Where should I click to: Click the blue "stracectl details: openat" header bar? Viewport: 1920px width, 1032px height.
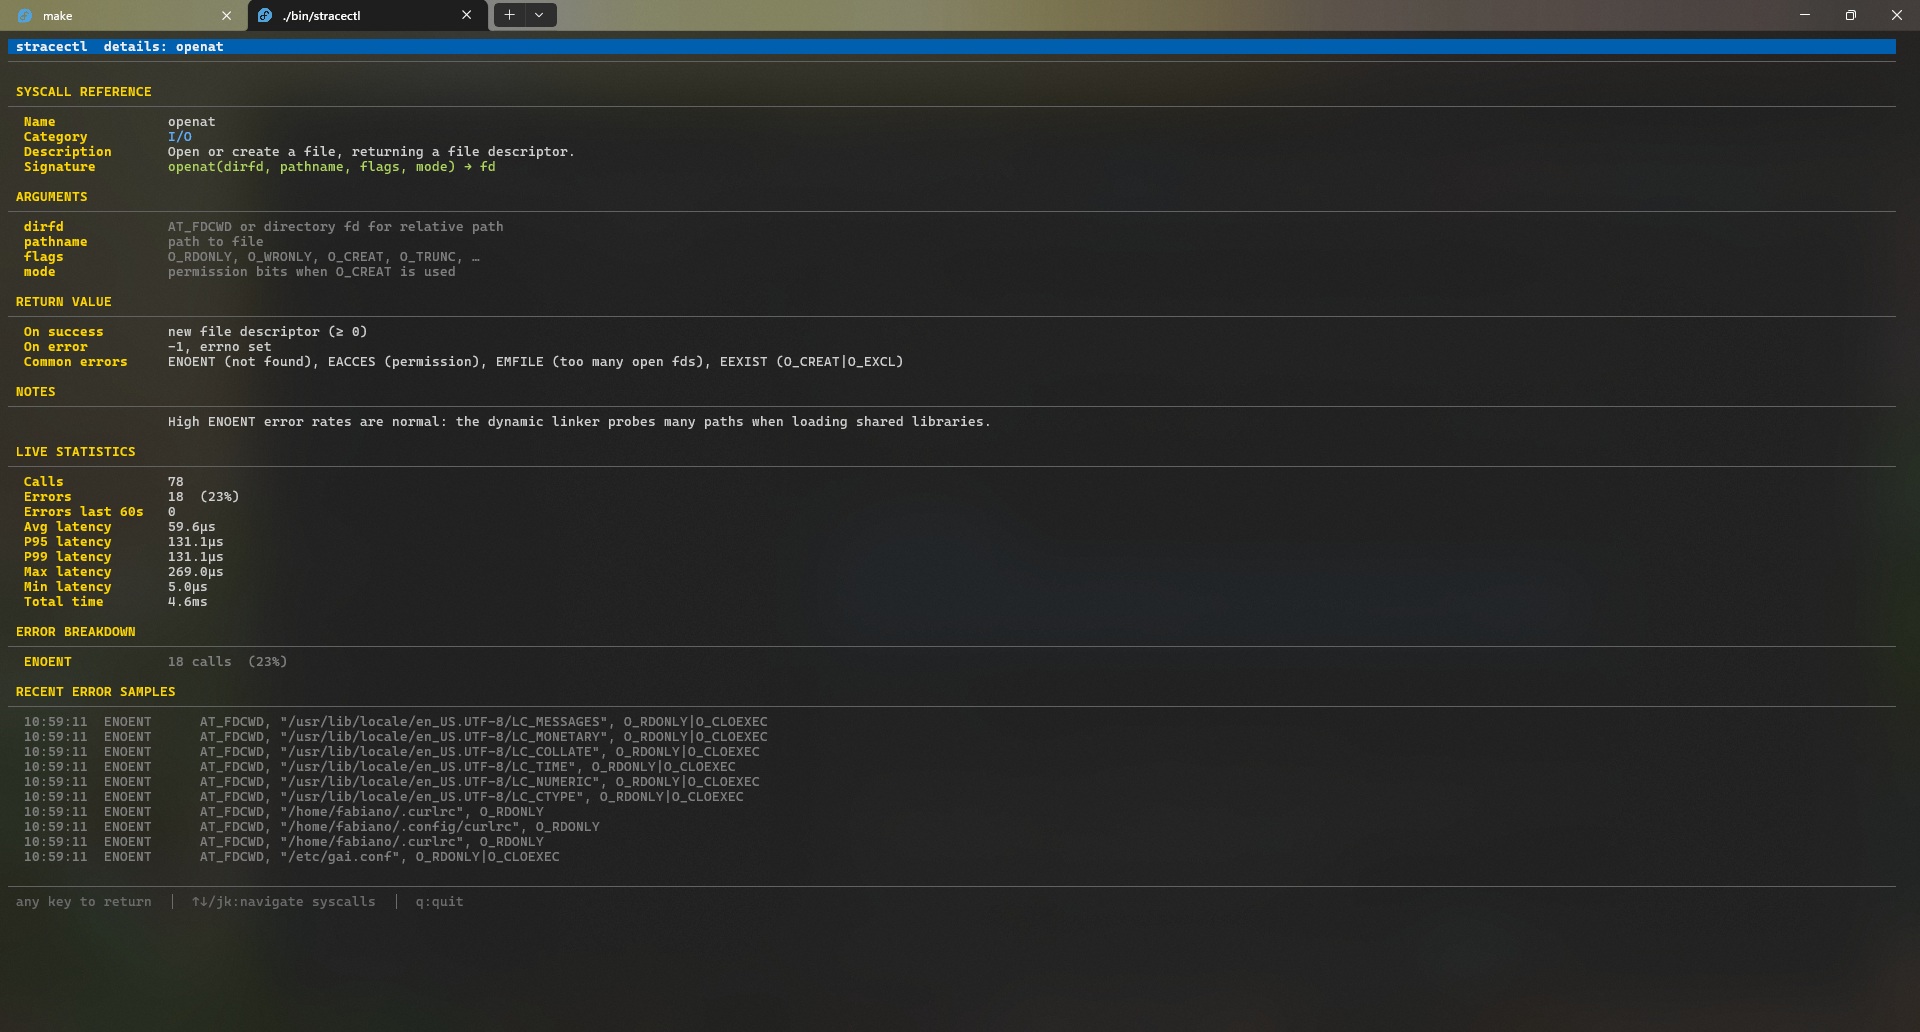(950, 47)
